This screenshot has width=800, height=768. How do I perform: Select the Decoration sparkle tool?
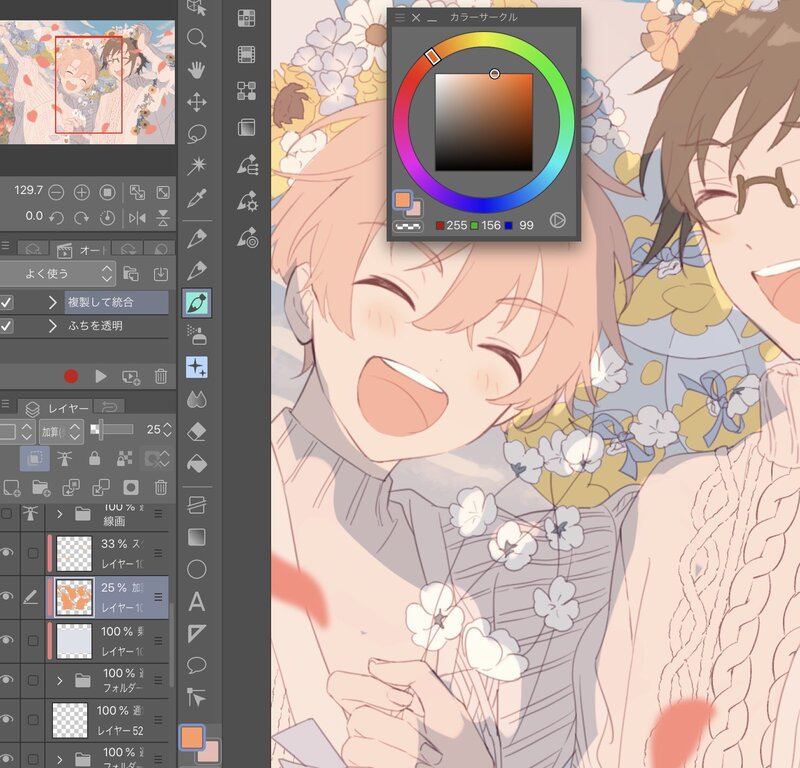(x=197, y=367)
